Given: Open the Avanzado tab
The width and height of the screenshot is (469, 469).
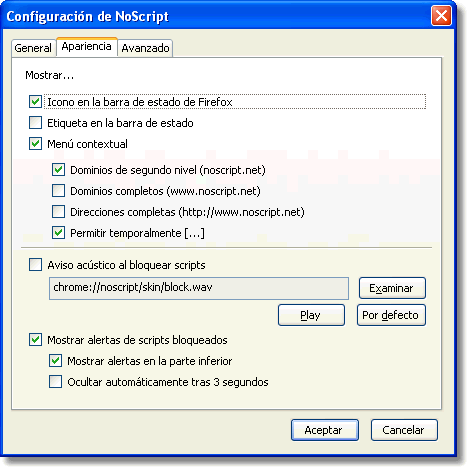Looking at the screenshot, I should (x=145, y=48).
